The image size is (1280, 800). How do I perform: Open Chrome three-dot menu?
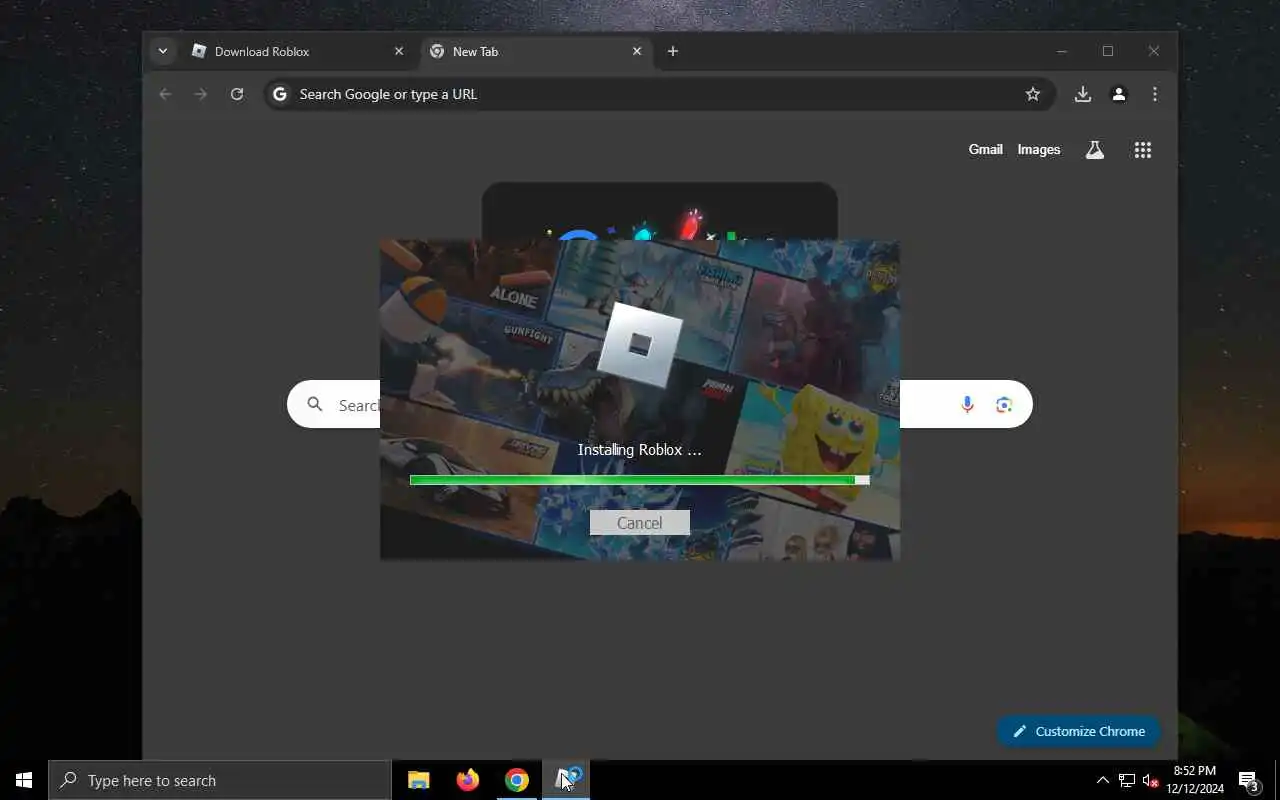point(1155,94)
